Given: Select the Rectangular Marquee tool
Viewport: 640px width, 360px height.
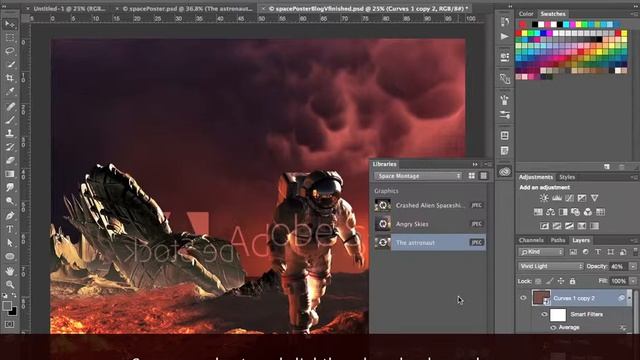Looking at the screenshot, I should coord(10,38).
